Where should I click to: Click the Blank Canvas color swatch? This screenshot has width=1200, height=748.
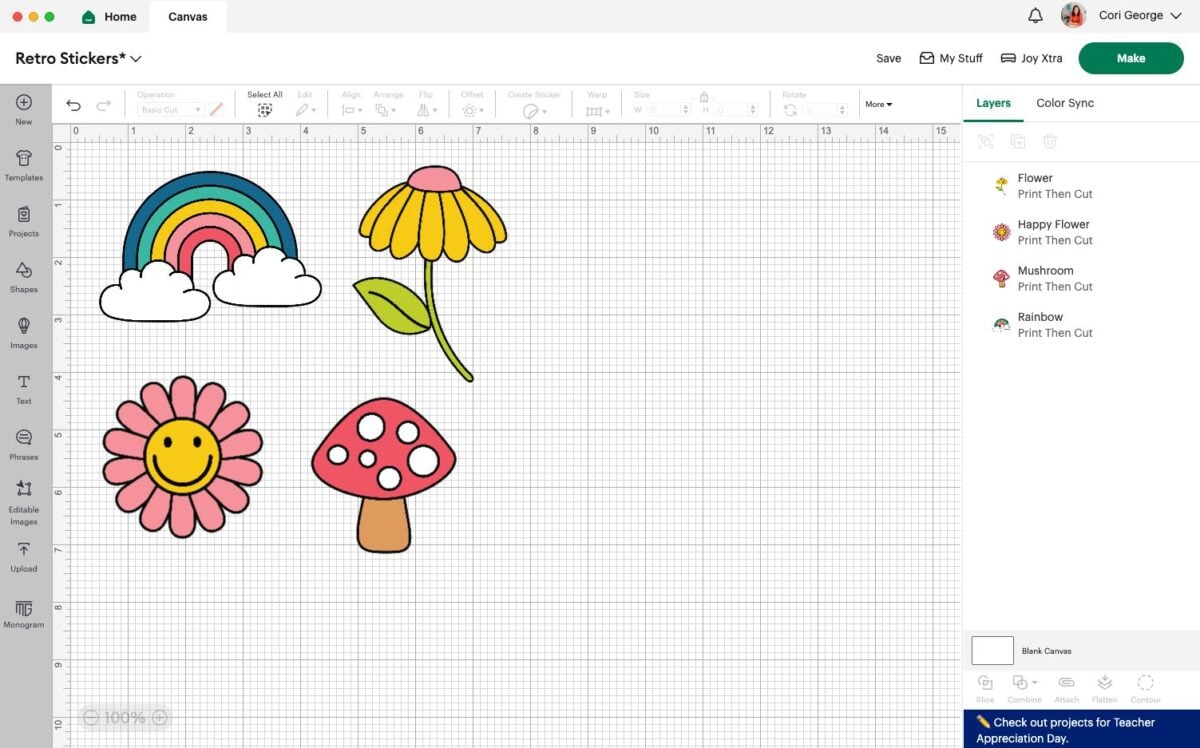(992, 651)
